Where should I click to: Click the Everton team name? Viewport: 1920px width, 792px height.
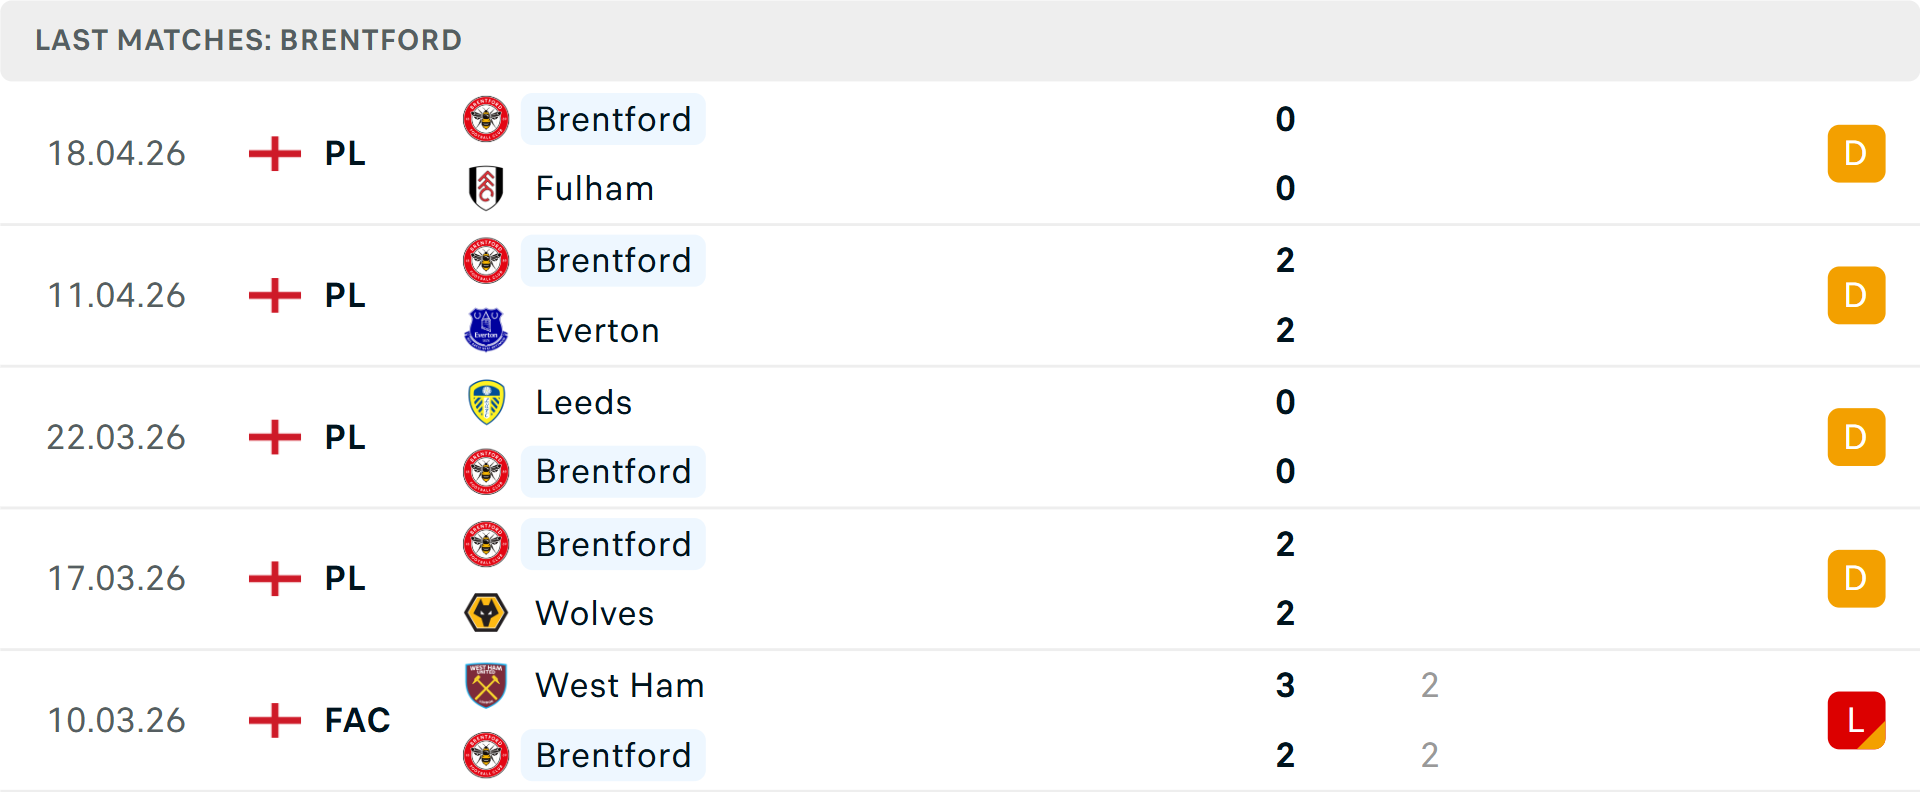(x=597, y=330)
